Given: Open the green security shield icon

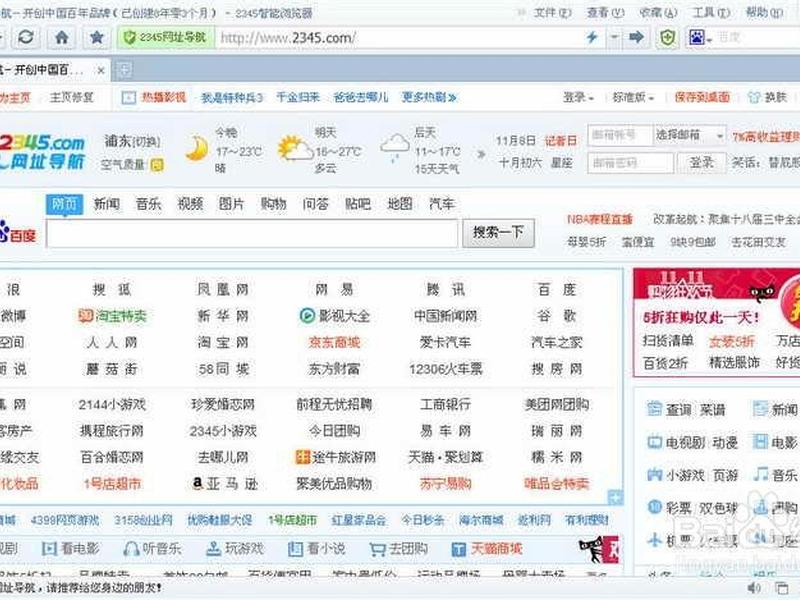Looking at the screenshot, I should click(667, 37).
